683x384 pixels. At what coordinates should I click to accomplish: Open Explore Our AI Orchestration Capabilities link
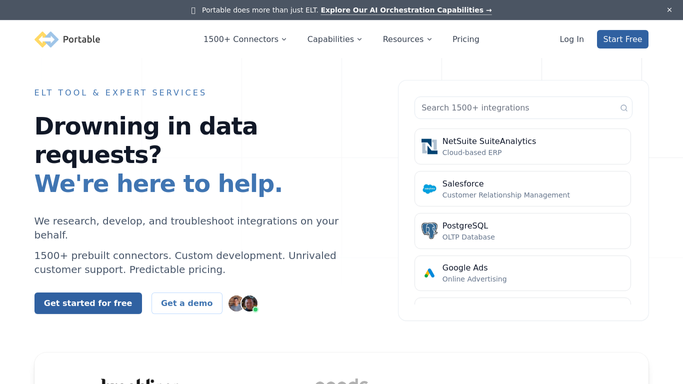(x=406, y=10)
